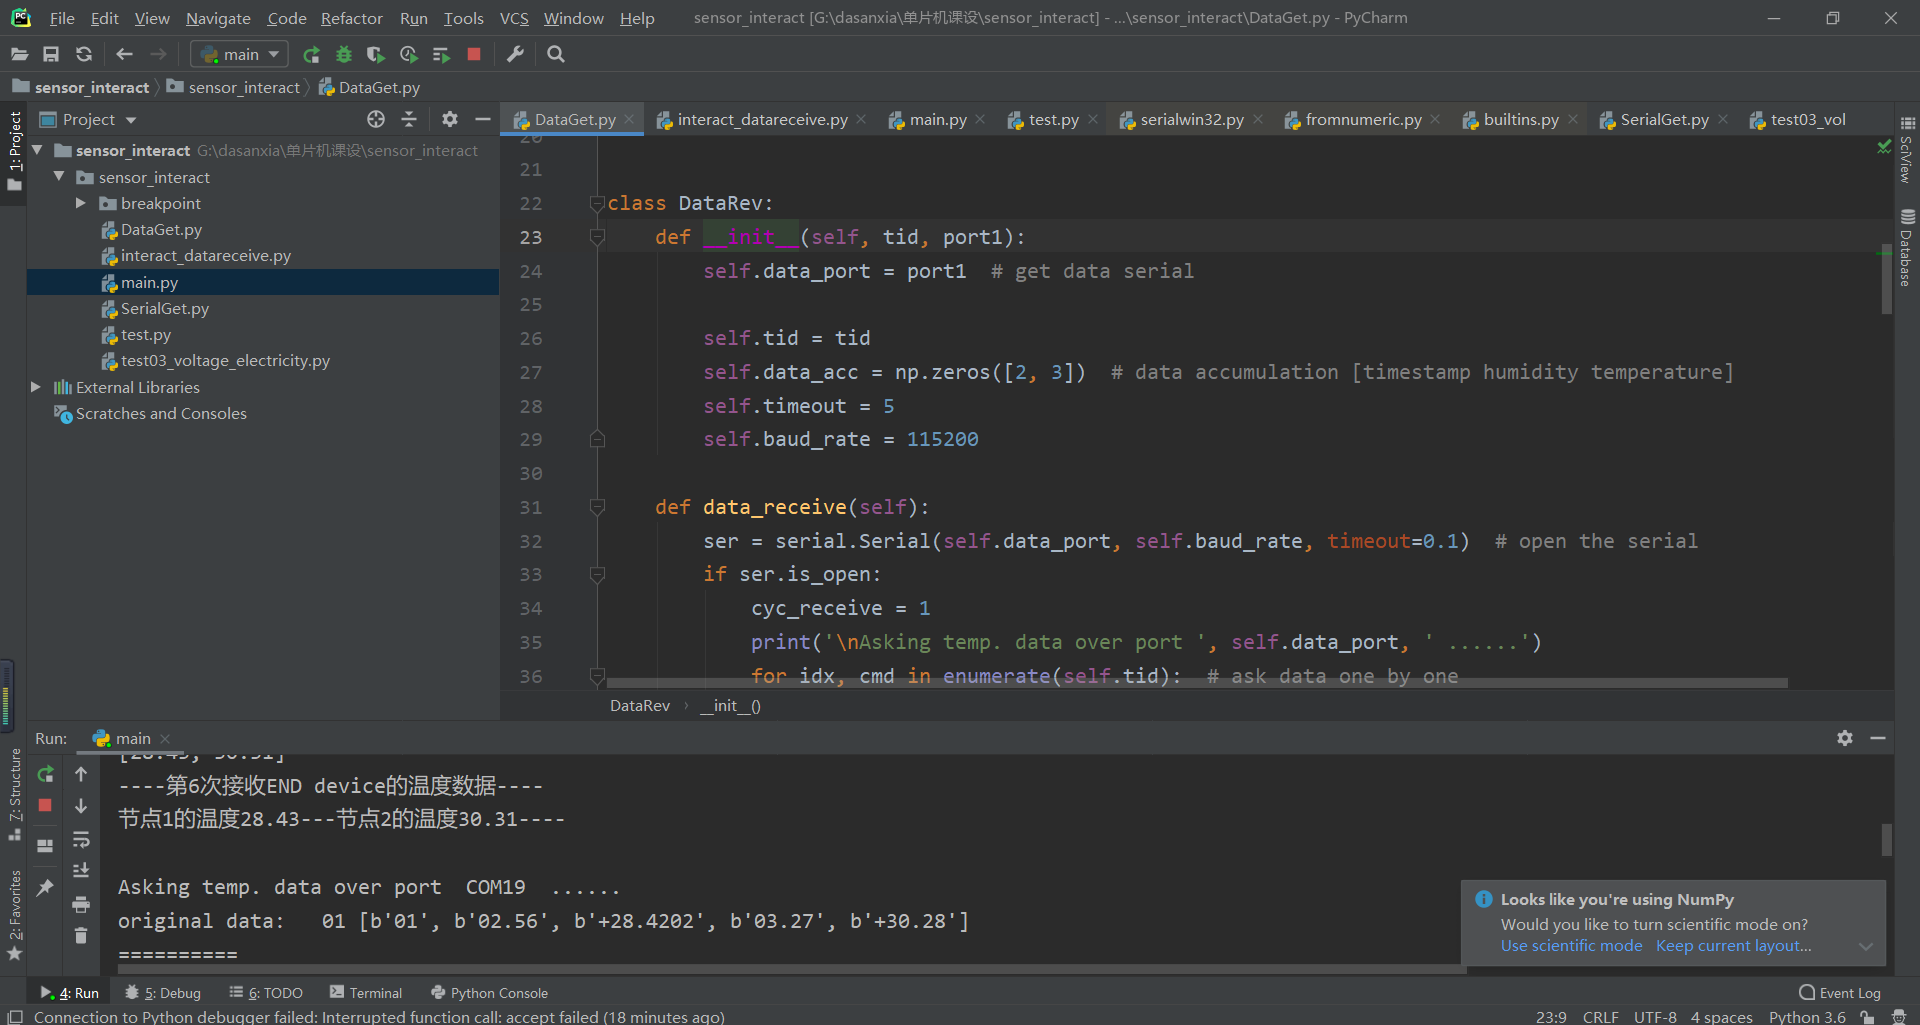Open the Python Console tool window
The width and height of the screenshot is (1920, 1025).
pyautogui.click(x=489, y=993)
